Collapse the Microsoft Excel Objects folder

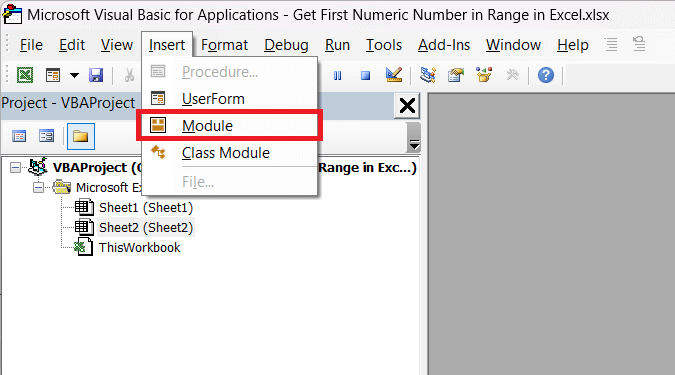38,188
